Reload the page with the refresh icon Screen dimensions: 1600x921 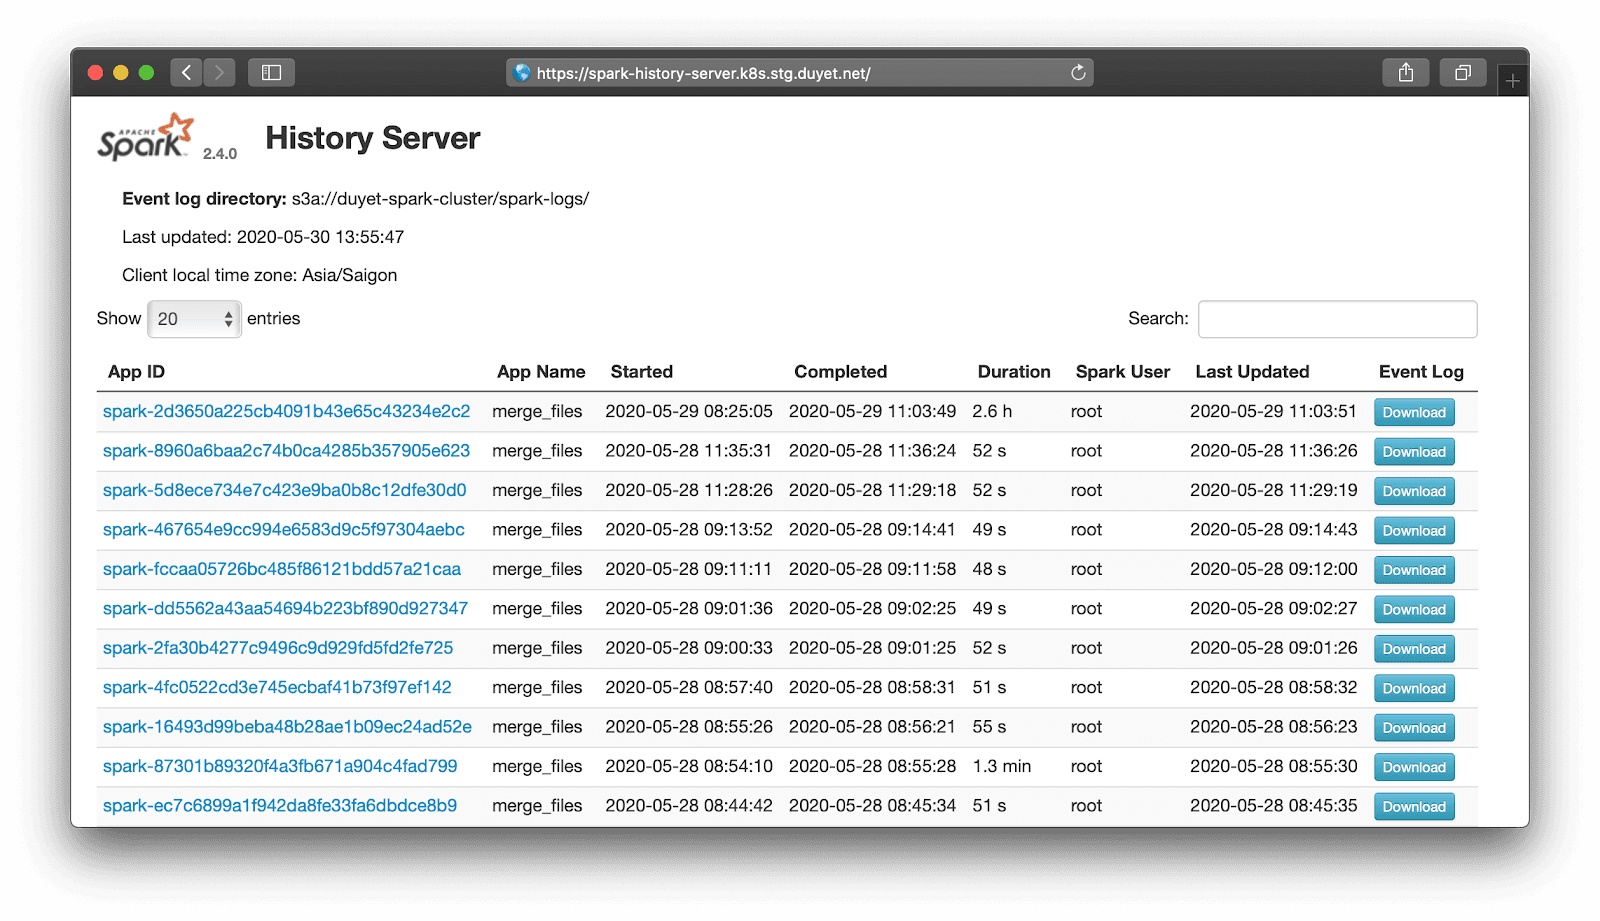[1078, 72]
